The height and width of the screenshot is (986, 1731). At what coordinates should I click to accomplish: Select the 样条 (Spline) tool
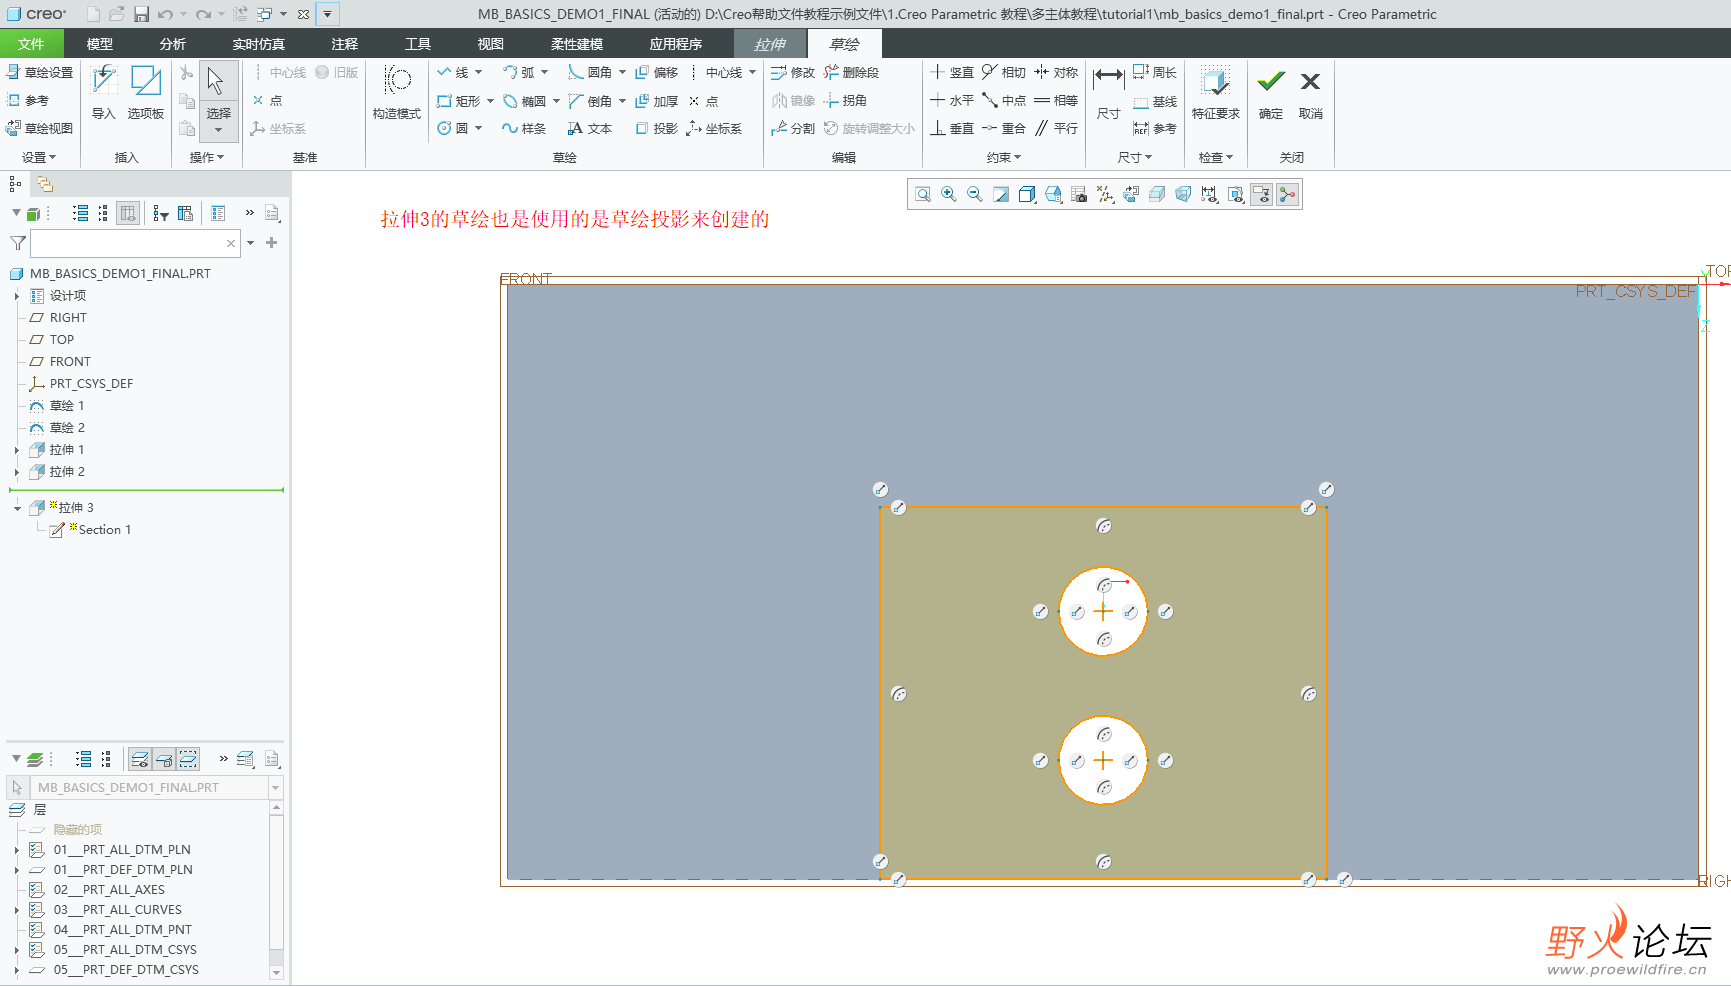point(524,128)
